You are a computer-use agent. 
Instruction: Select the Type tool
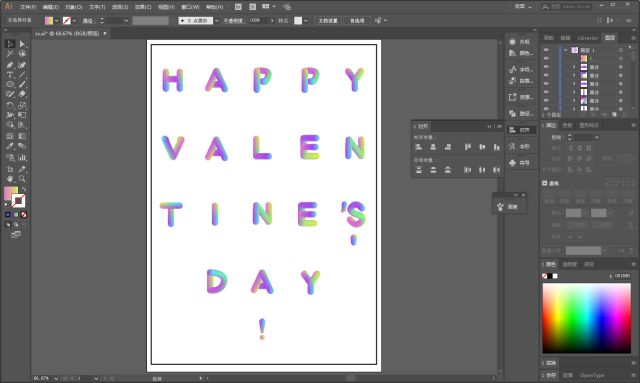[x=10, y=75]
